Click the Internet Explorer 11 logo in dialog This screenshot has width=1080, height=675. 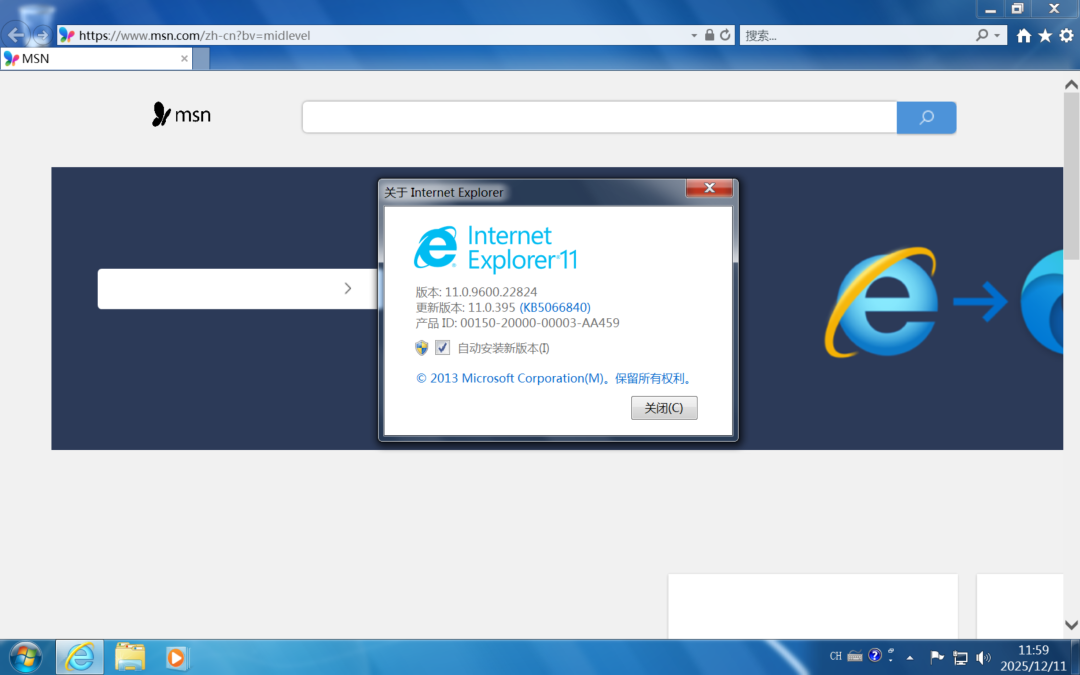pos(496,249)
